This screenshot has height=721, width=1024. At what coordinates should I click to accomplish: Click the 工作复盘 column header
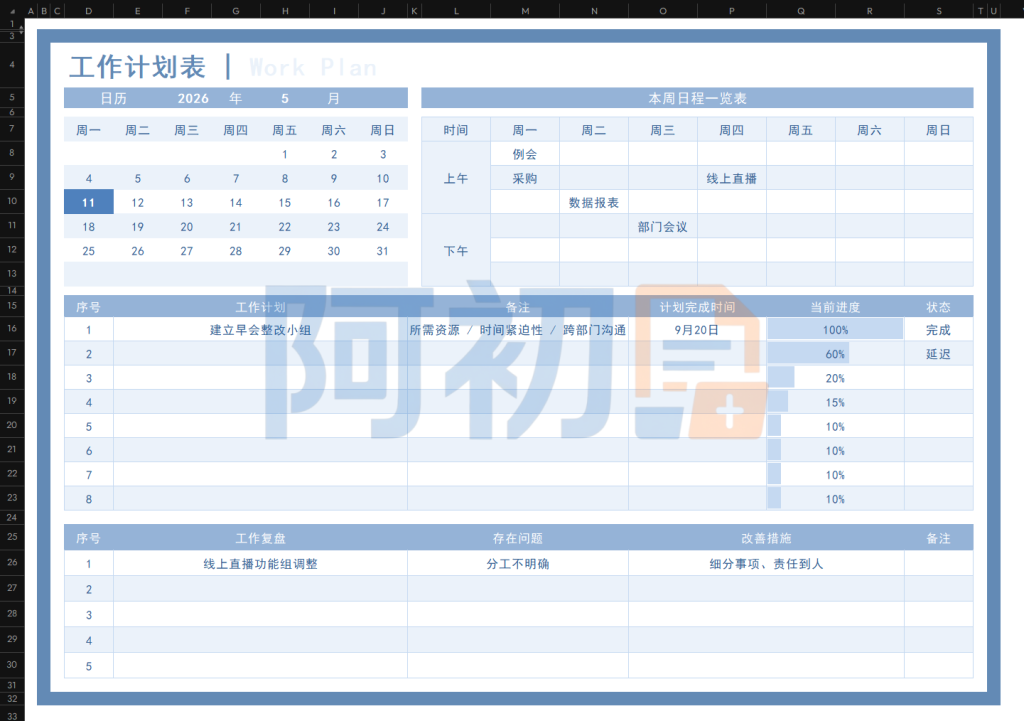pos(261,538)
